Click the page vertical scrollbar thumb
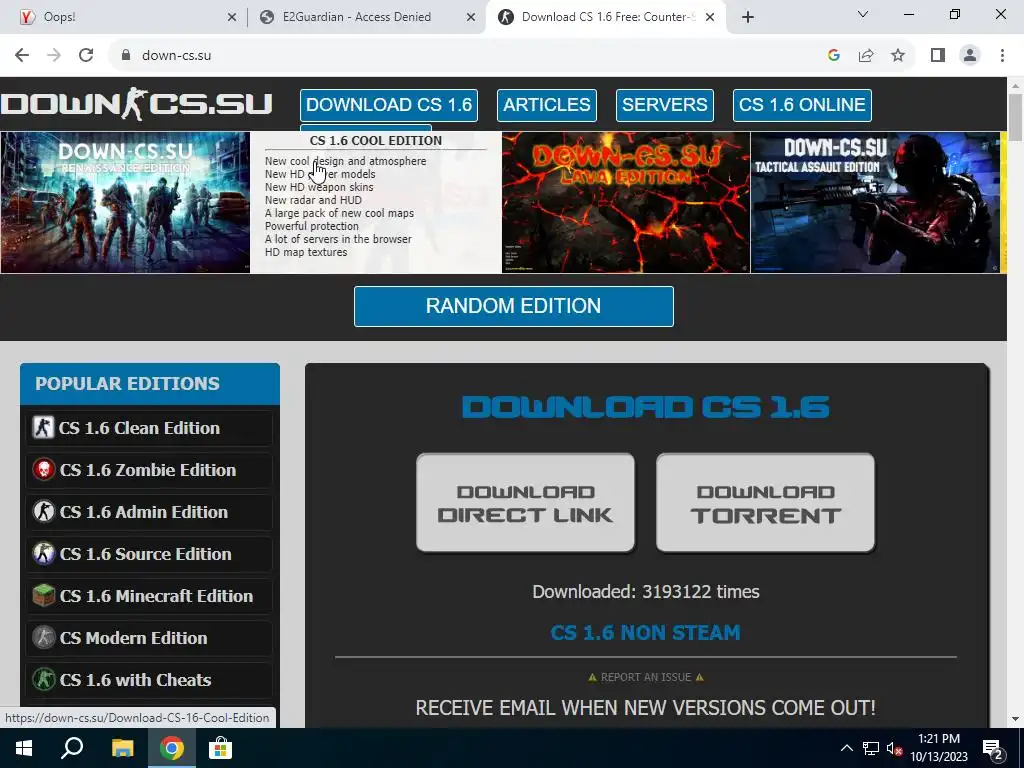The image size is (1024, 768). click(1015, 117)
